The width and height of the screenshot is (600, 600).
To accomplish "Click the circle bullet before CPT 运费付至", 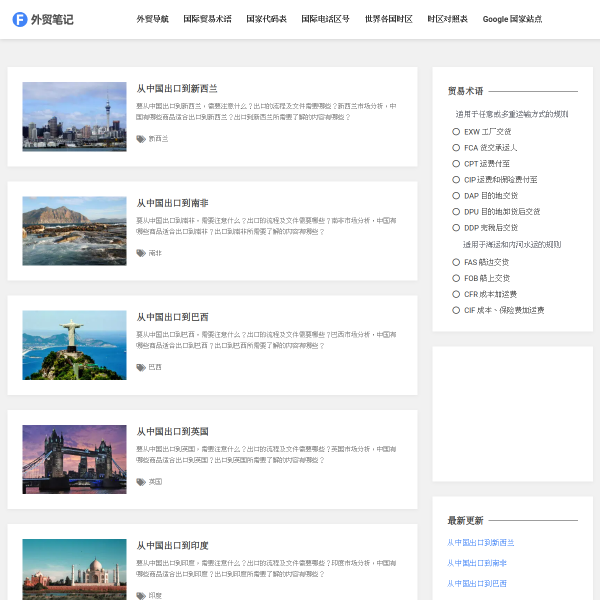I will [x=456, y=164].
